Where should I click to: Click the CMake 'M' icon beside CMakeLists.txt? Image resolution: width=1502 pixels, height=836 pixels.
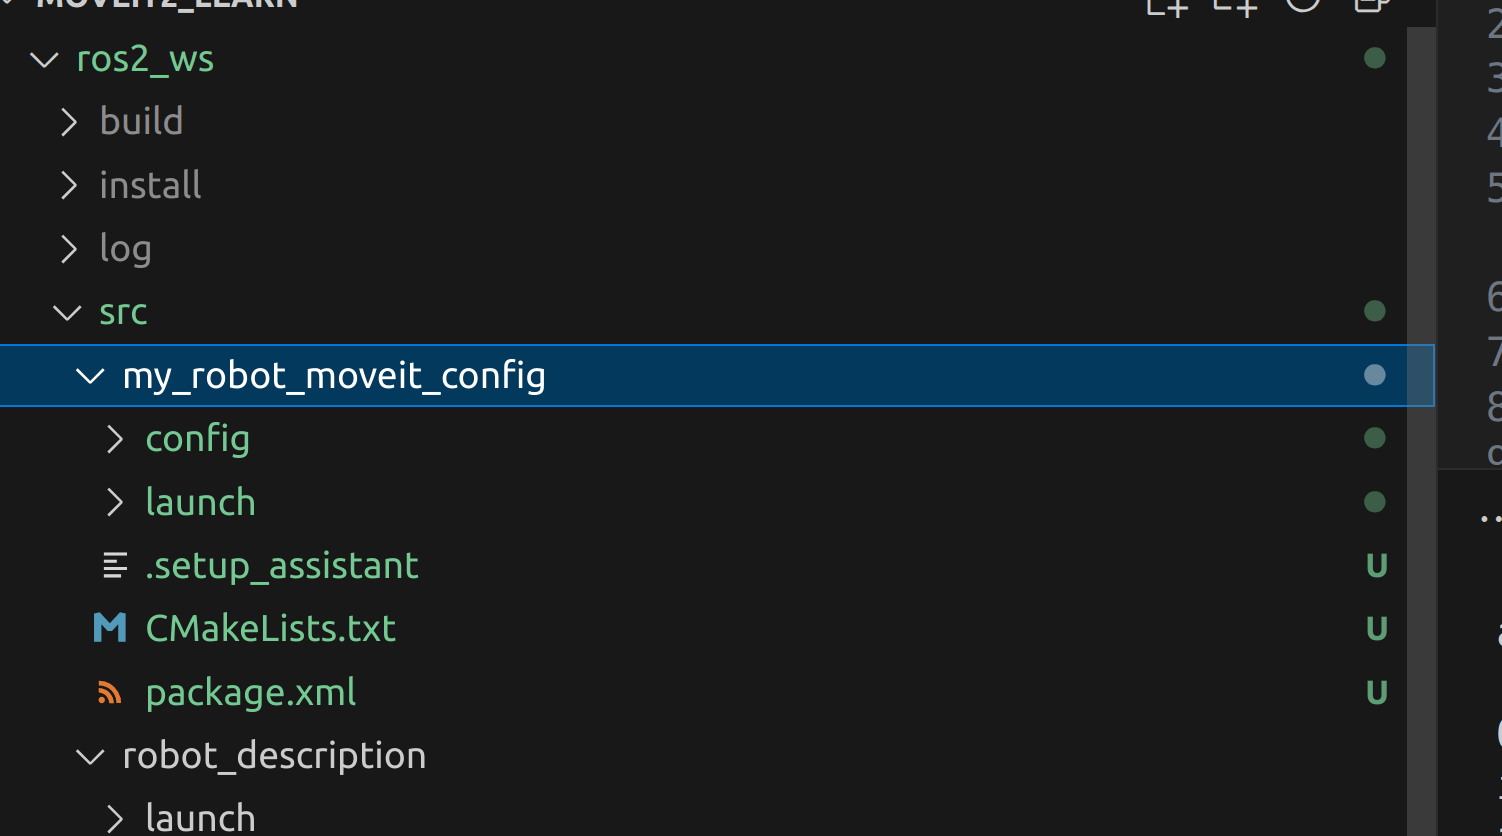click(x=110, y=628)
